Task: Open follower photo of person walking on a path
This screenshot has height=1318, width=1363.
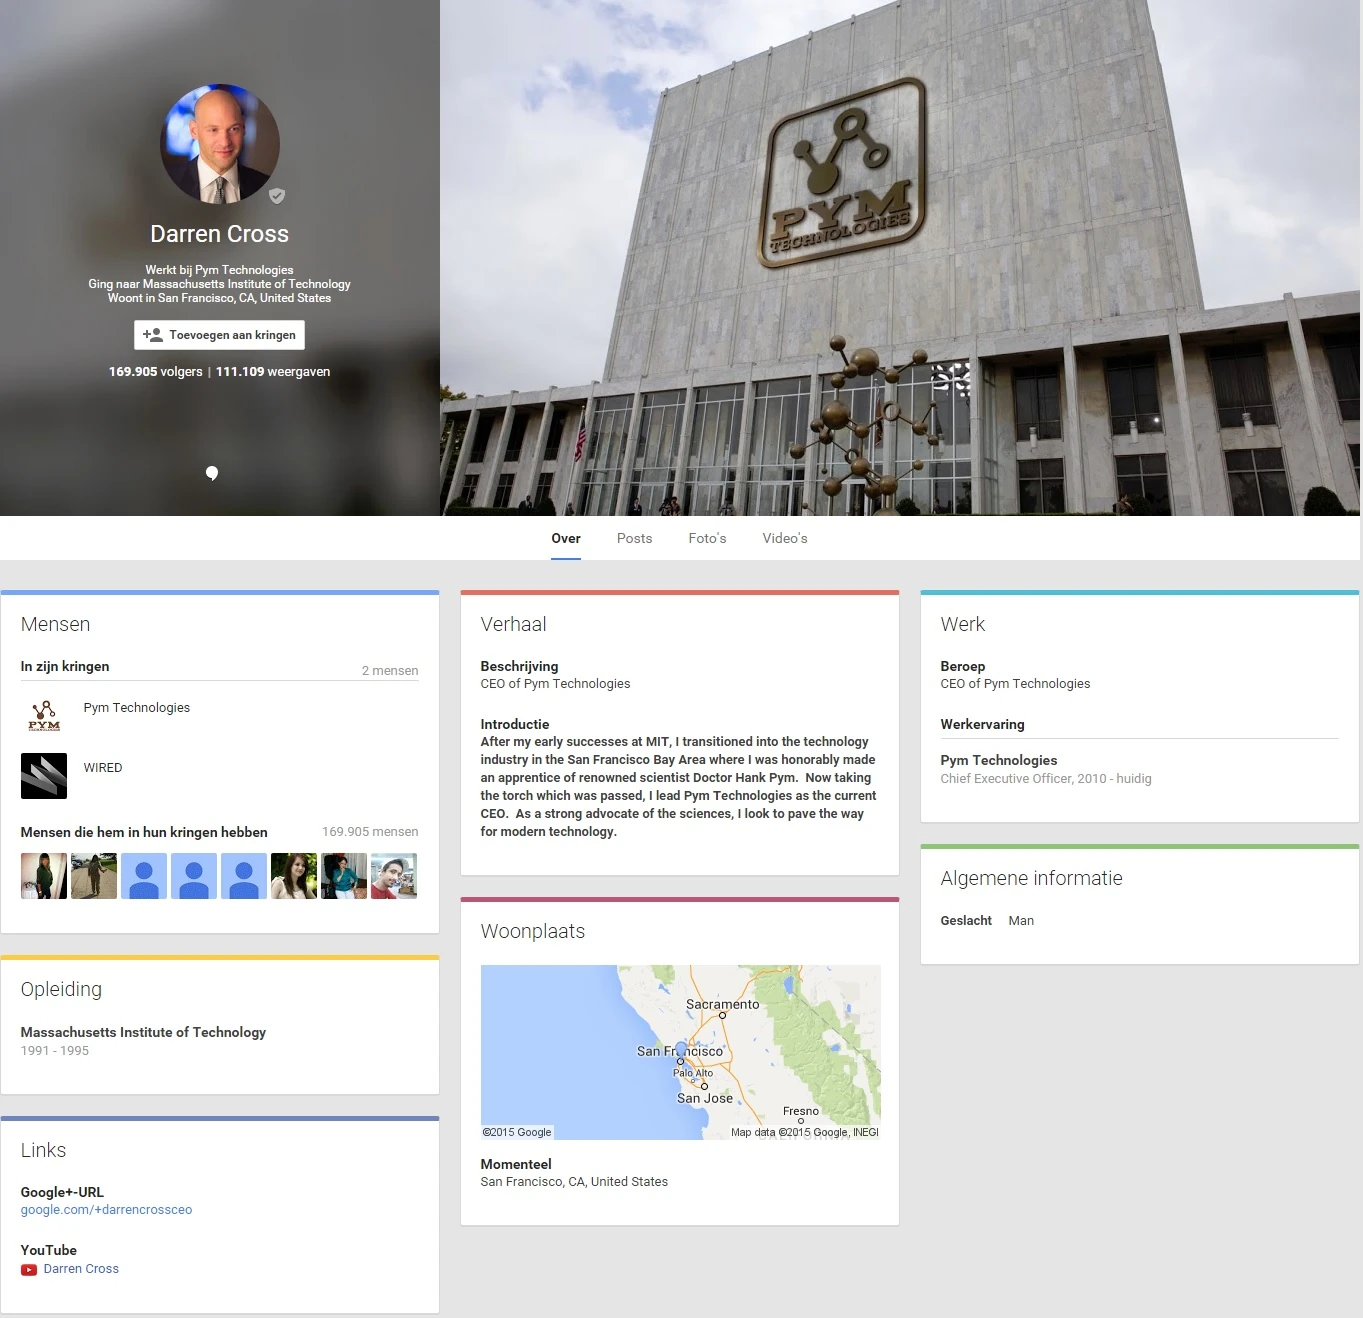Action: coord(94,876)
